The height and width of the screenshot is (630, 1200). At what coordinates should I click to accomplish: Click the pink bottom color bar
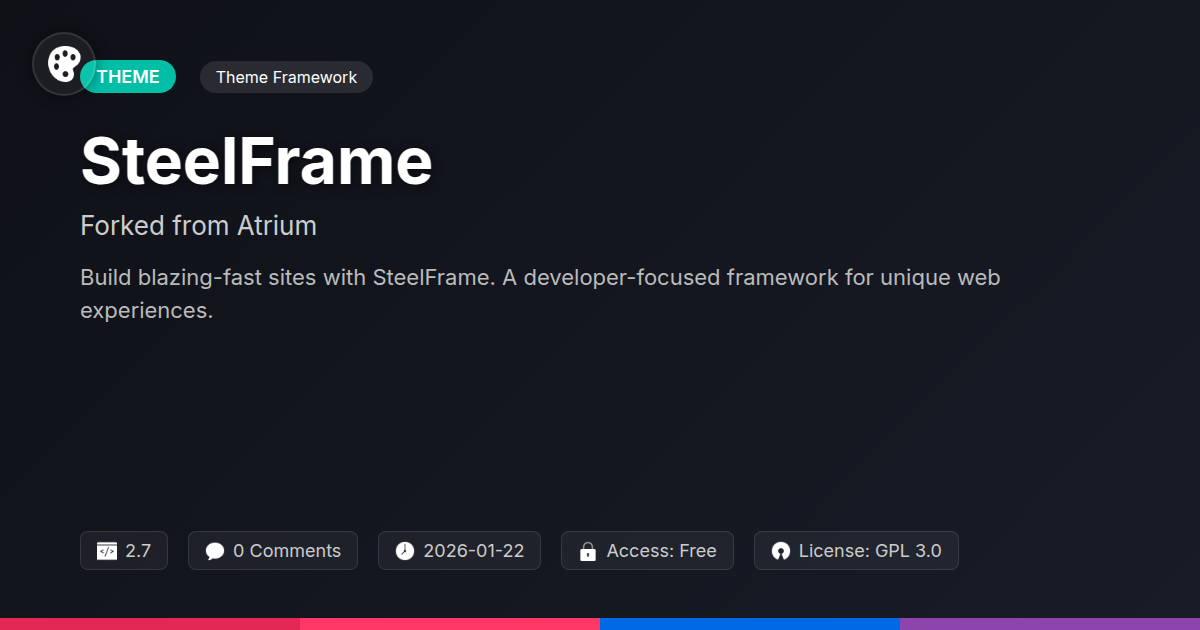pyautogui.click(x=450, y=623)
